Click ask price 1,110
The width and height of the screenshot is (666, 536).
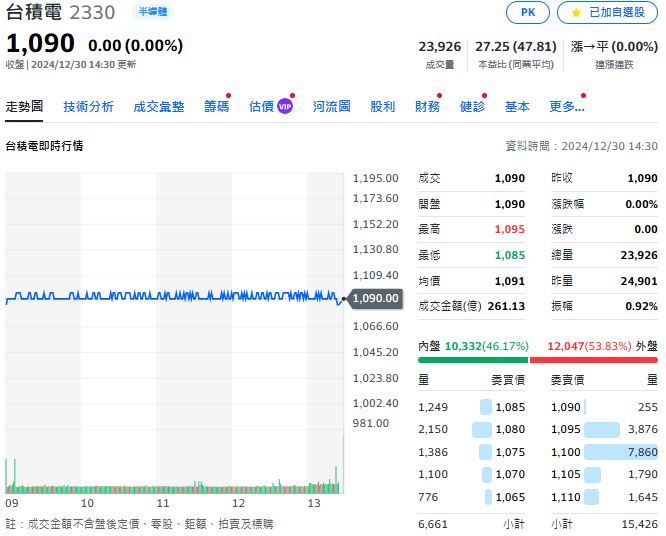(565, 497)
